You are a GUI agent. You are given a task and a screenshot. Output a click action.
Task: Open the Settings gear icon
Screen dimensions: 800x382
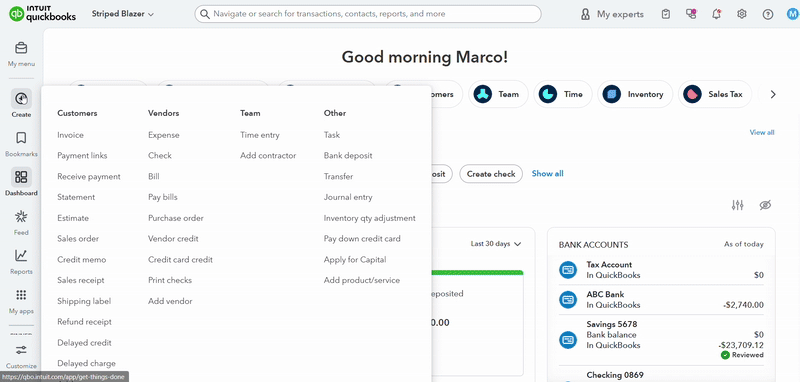coord(742,14)
